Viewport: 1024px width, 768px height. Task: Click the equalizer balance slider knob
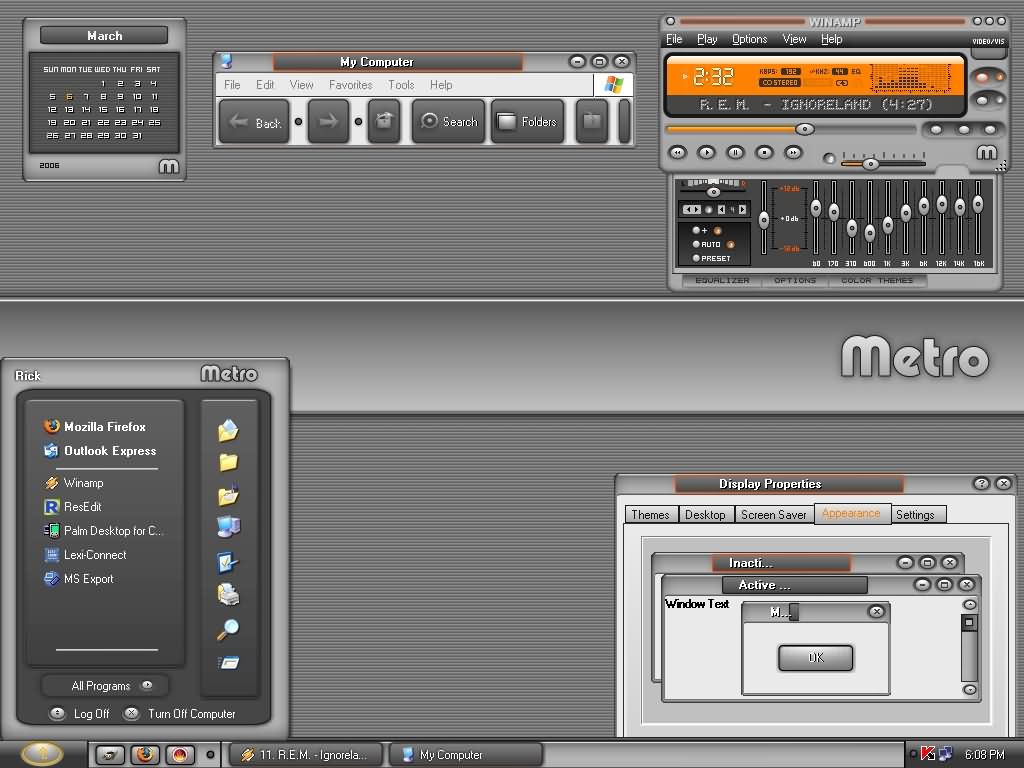[713, 192]
